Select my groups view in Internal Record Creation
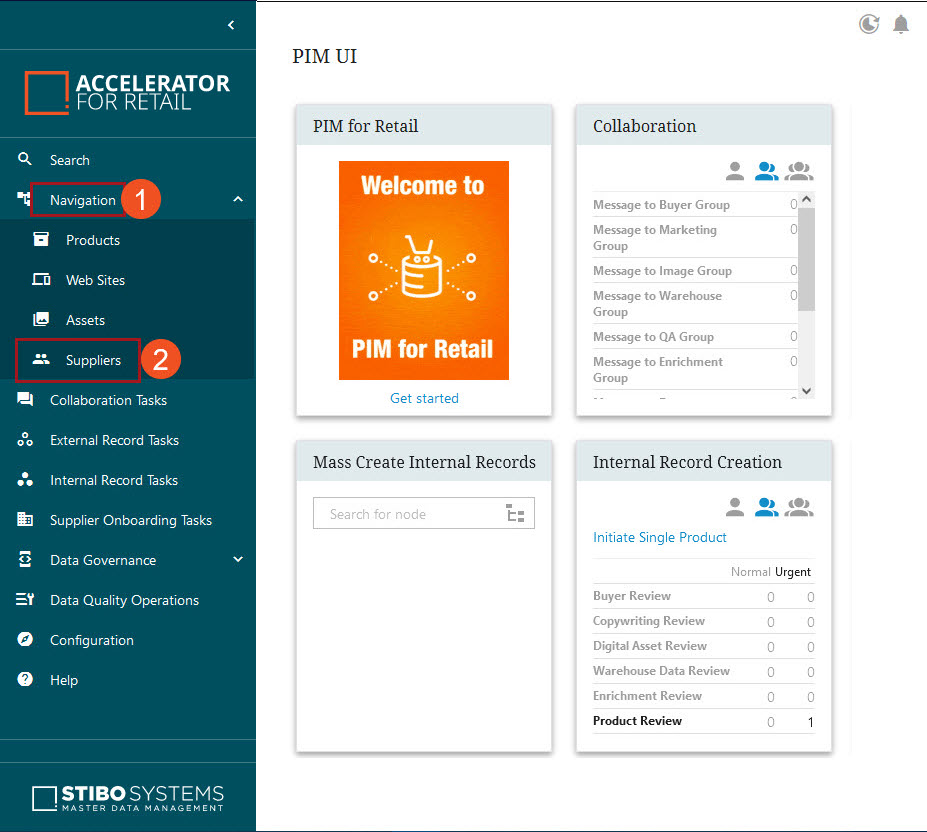This screenshot has width=927, height=832. pyautogui.click(x=767, y=507)
